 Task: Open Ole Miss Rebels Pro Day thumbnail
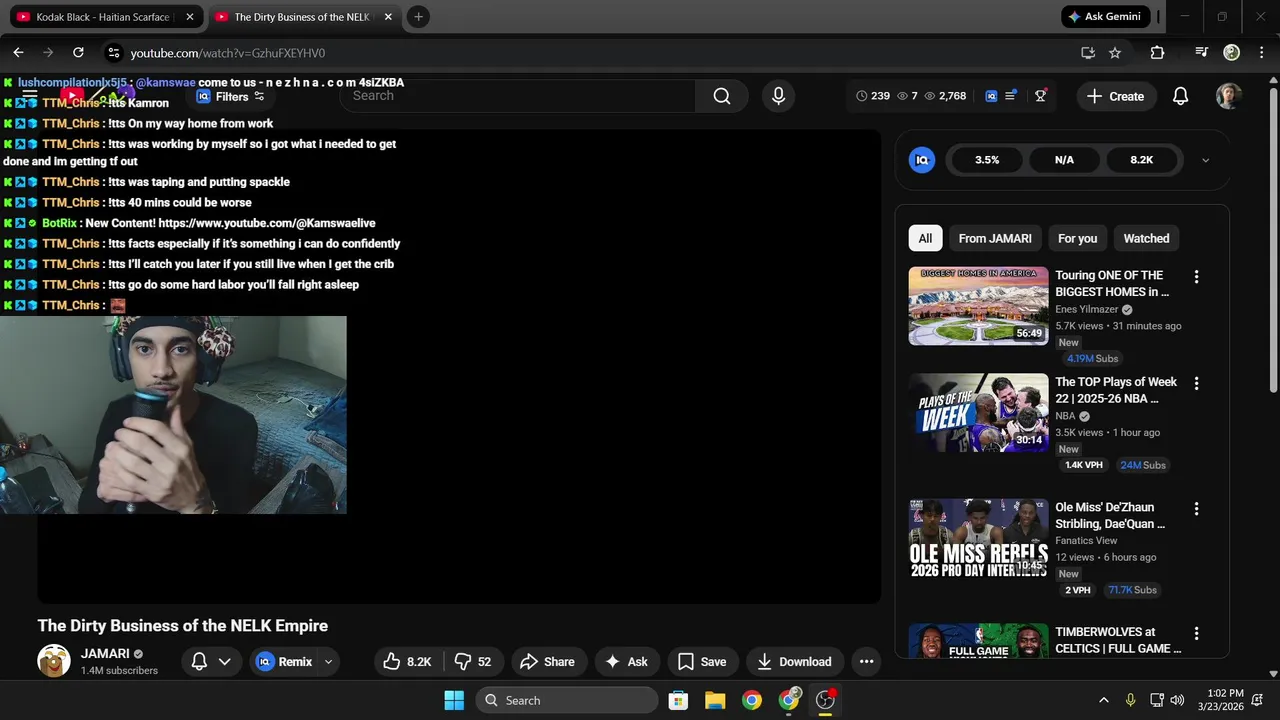[978, 538]
